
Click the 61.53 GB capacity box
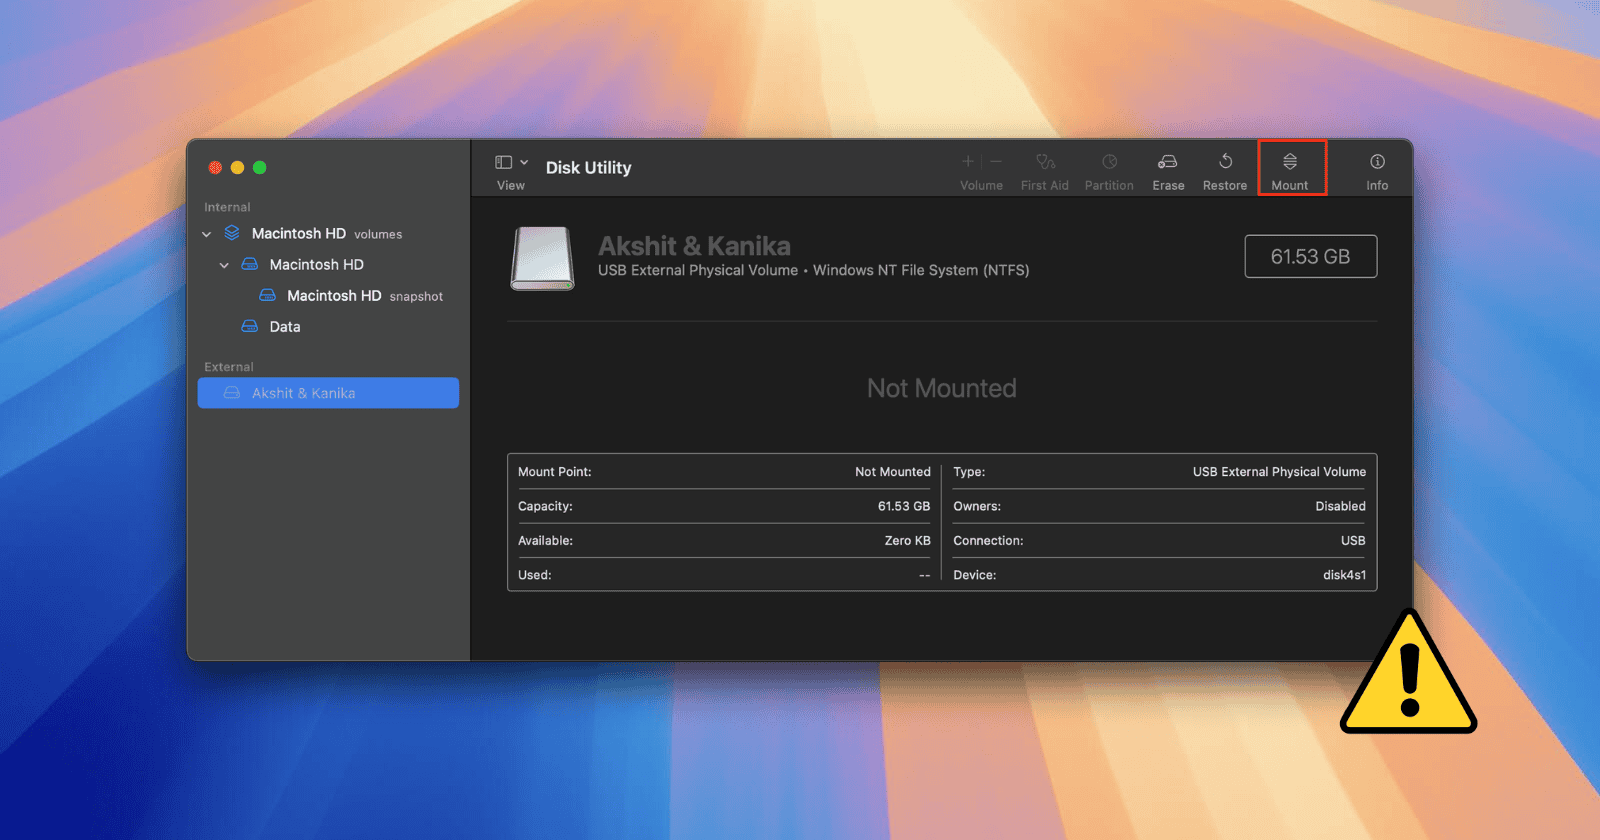tap(1310, 257)
